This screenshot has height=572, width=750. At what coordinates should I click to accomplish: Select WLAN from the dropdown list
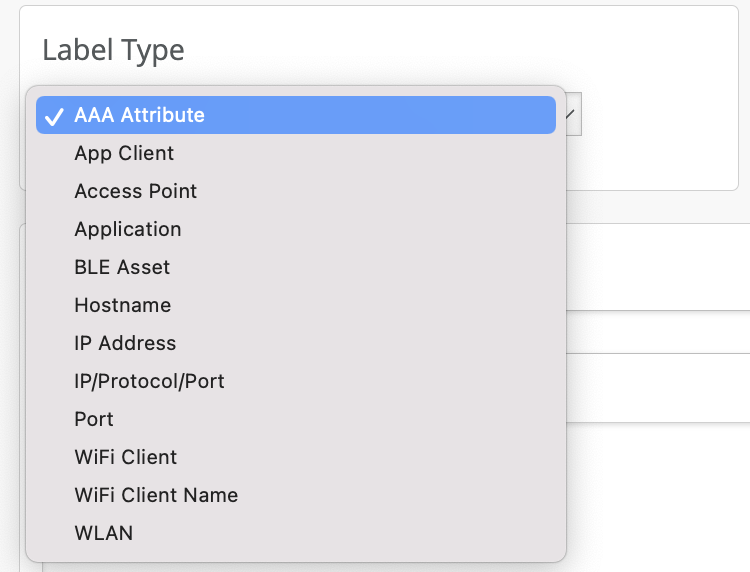coord(103,533)
